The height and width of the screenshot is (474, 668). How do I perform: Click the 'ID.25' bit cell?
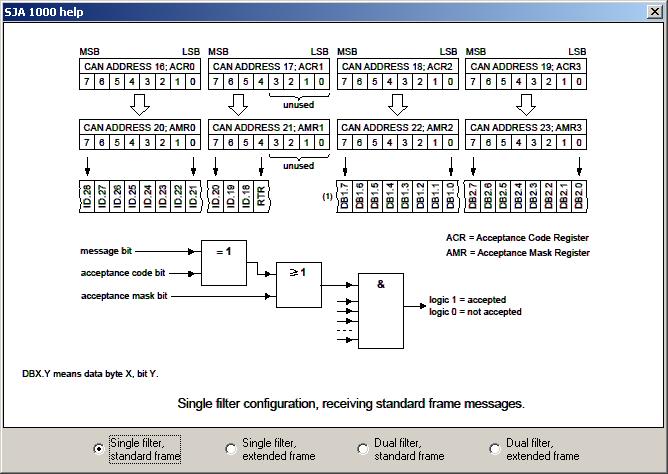point(132,196)
